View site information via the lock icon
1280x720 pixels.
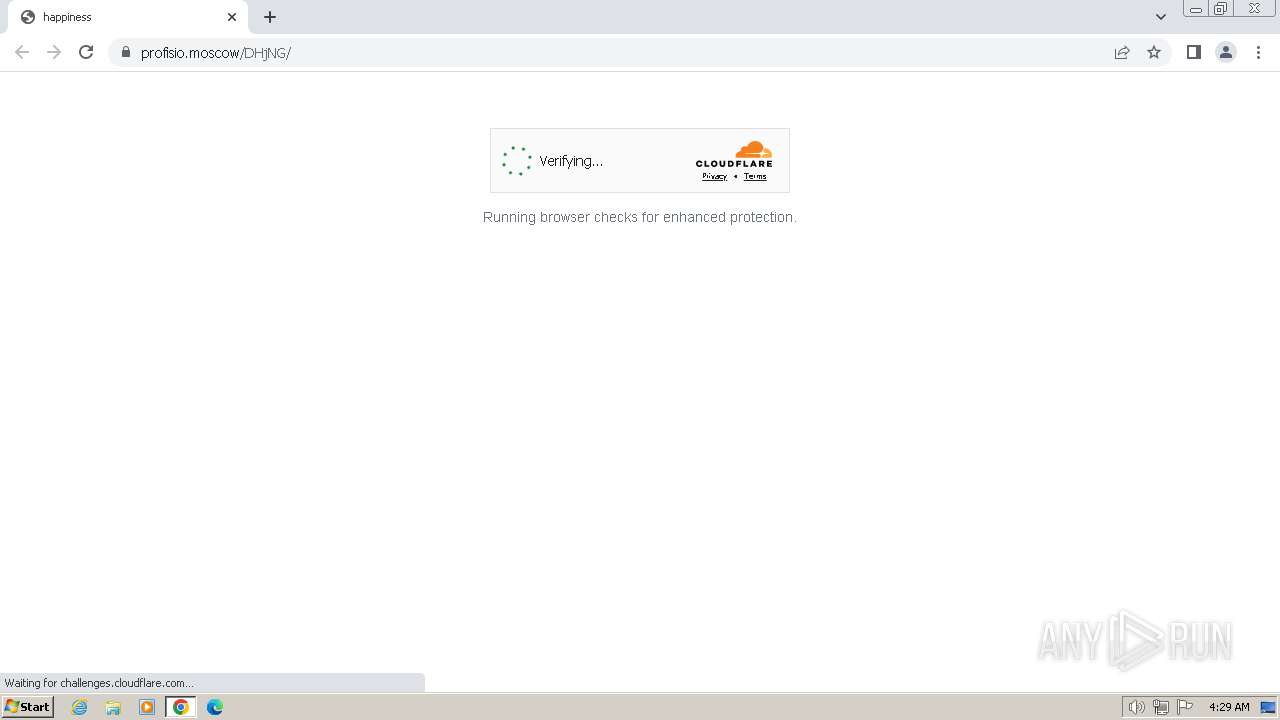(125, 52)
